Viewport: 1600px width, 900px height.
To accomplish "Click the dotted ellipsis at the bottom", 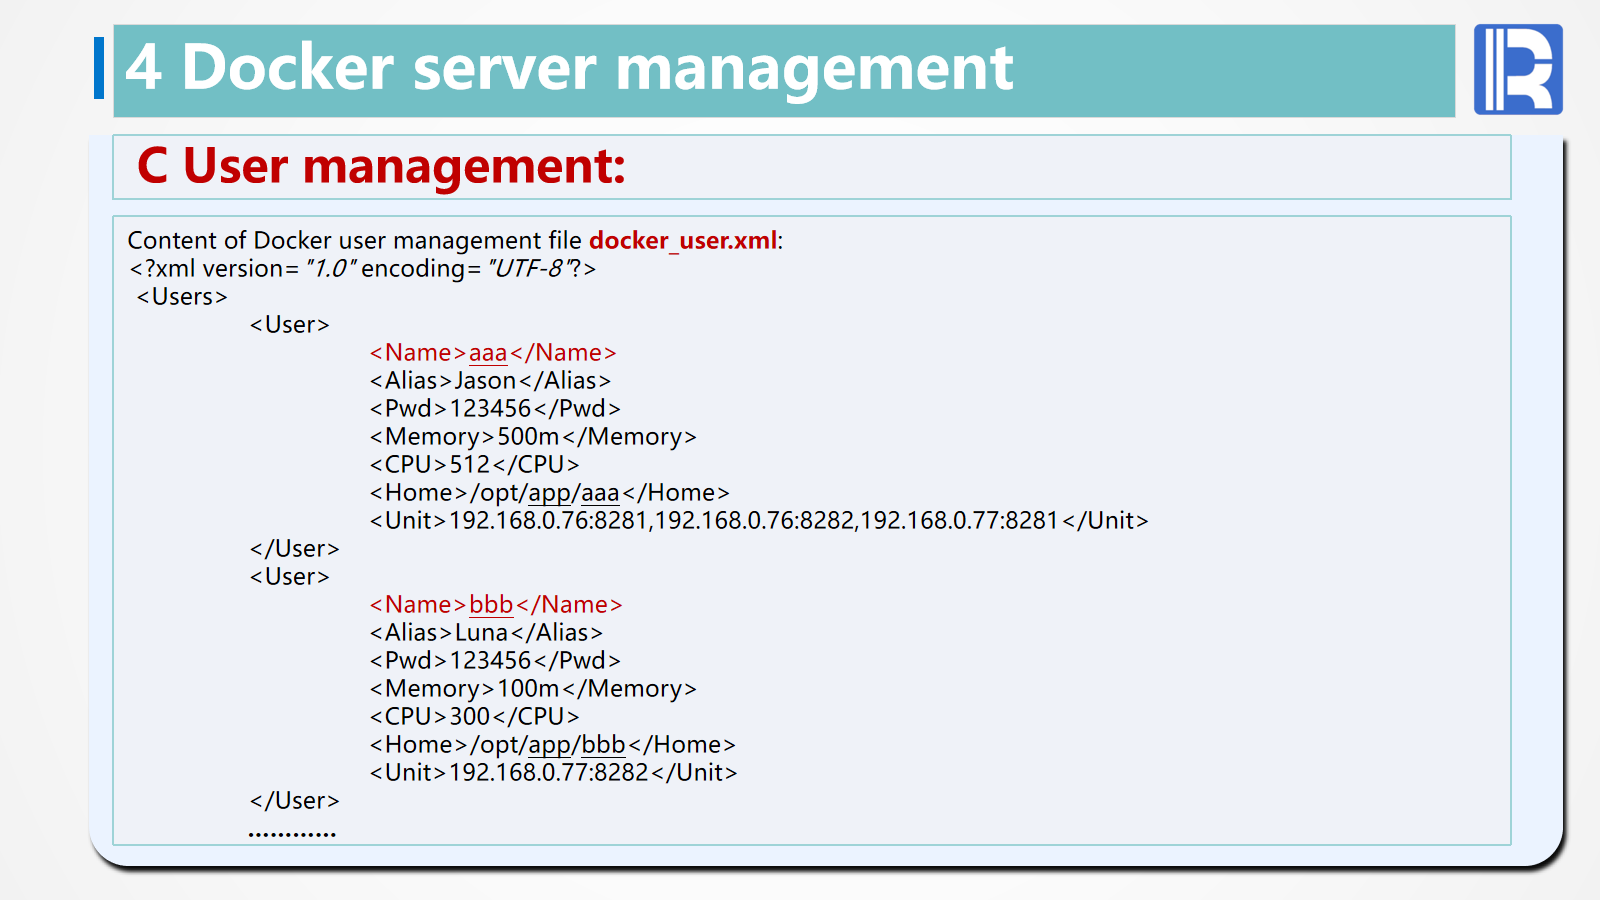I will click(292, 832).
